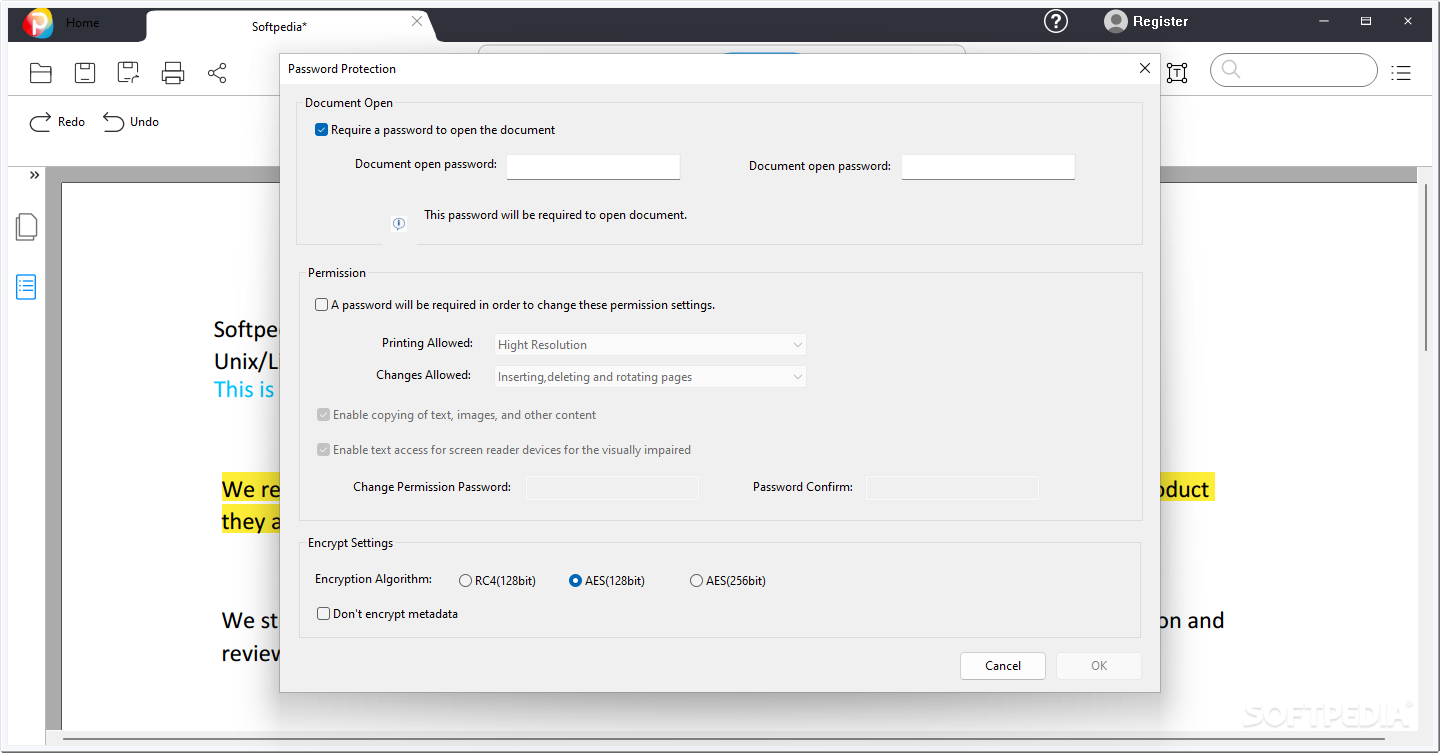Click the Register user avatar
The height and width of the screenshot is (753, 1440).
1116,21
